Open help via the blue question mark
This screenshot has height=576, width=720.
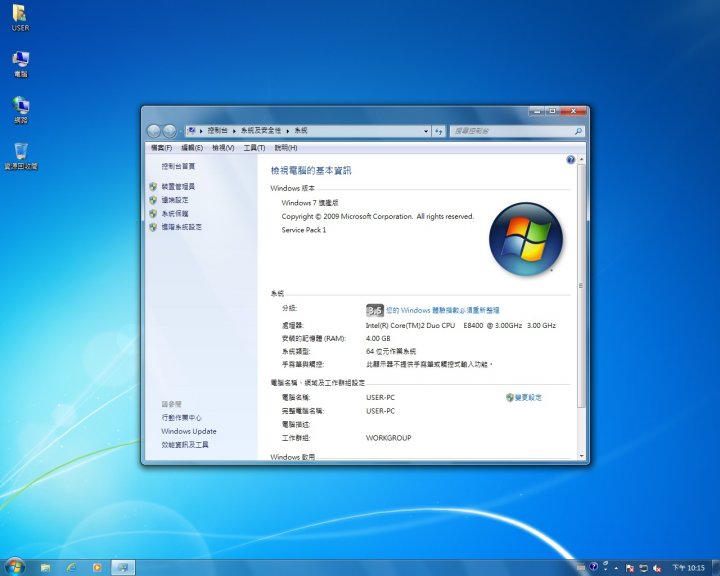click(570, 160)
